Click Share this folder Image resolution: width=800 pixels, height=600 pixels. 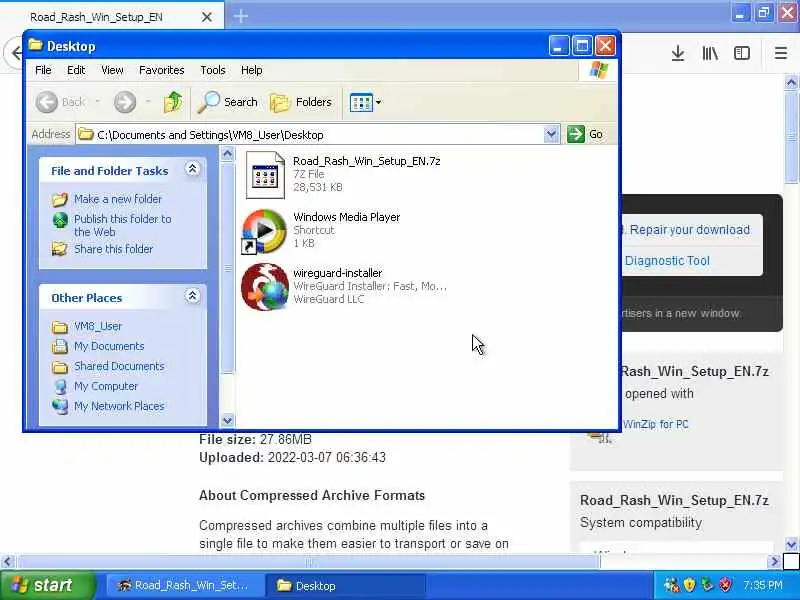point(113,249)
